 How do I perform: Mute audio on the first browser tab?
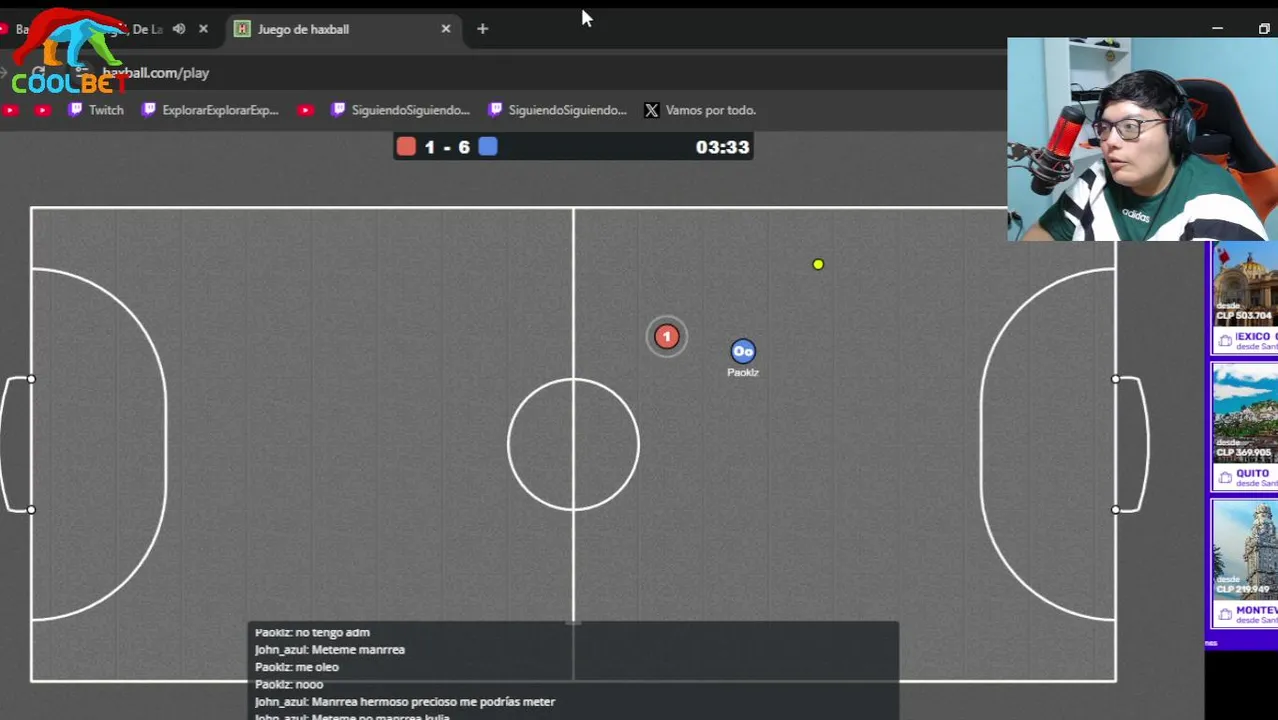(179, 29)
